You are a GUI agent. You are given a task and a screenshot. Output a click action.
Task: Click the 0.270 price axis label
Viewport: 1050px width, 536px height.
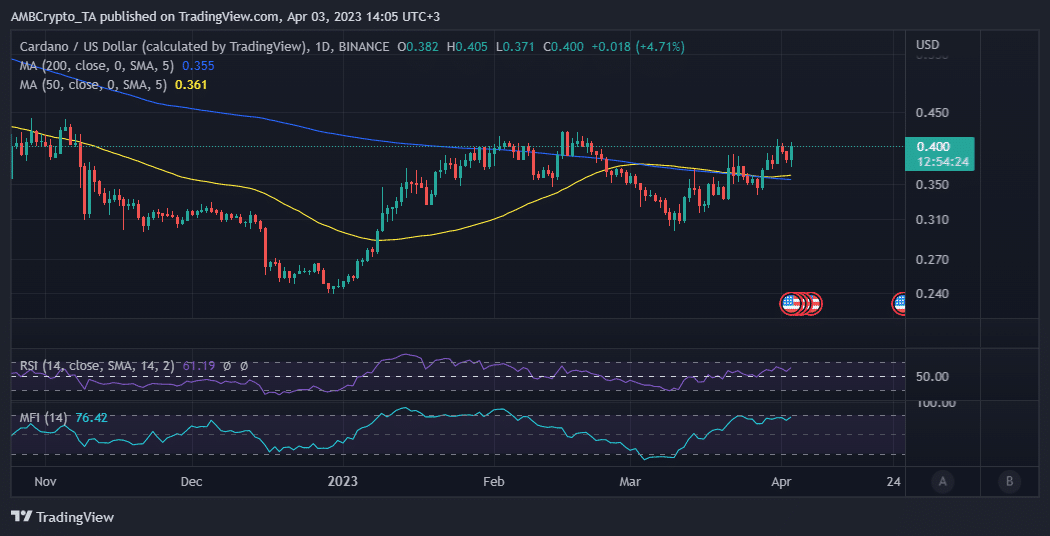[933, 259]
